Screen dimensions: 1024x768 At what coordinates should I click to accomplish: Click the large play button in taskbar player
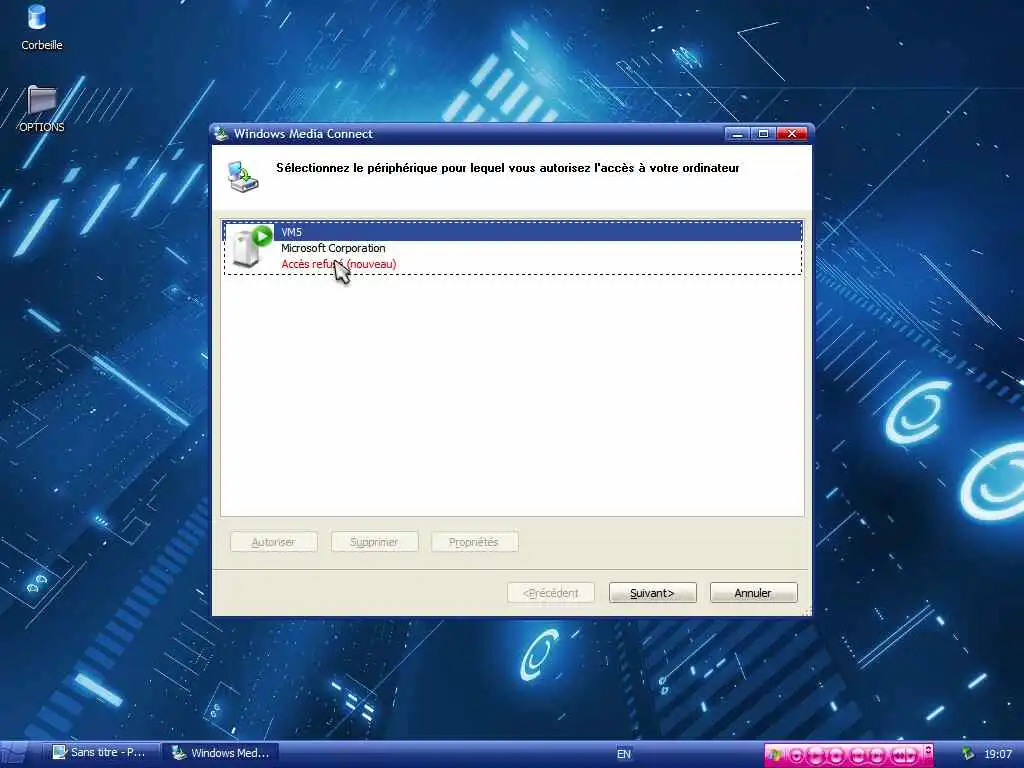(816, 756)
